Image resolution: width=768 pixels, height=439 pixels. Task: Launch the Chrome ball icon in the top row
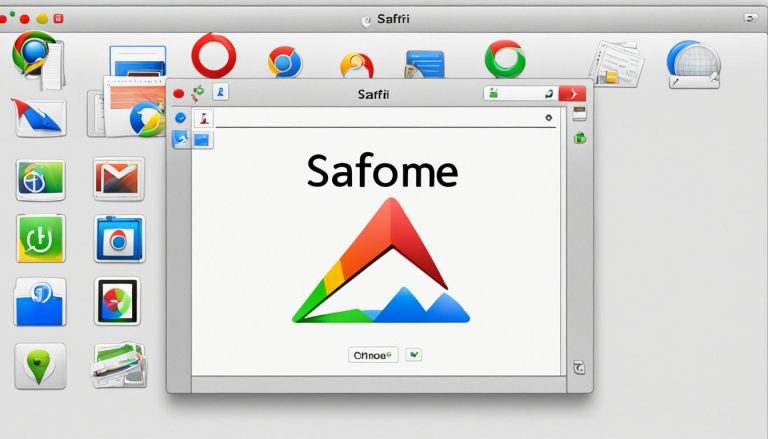click(285, 62)
